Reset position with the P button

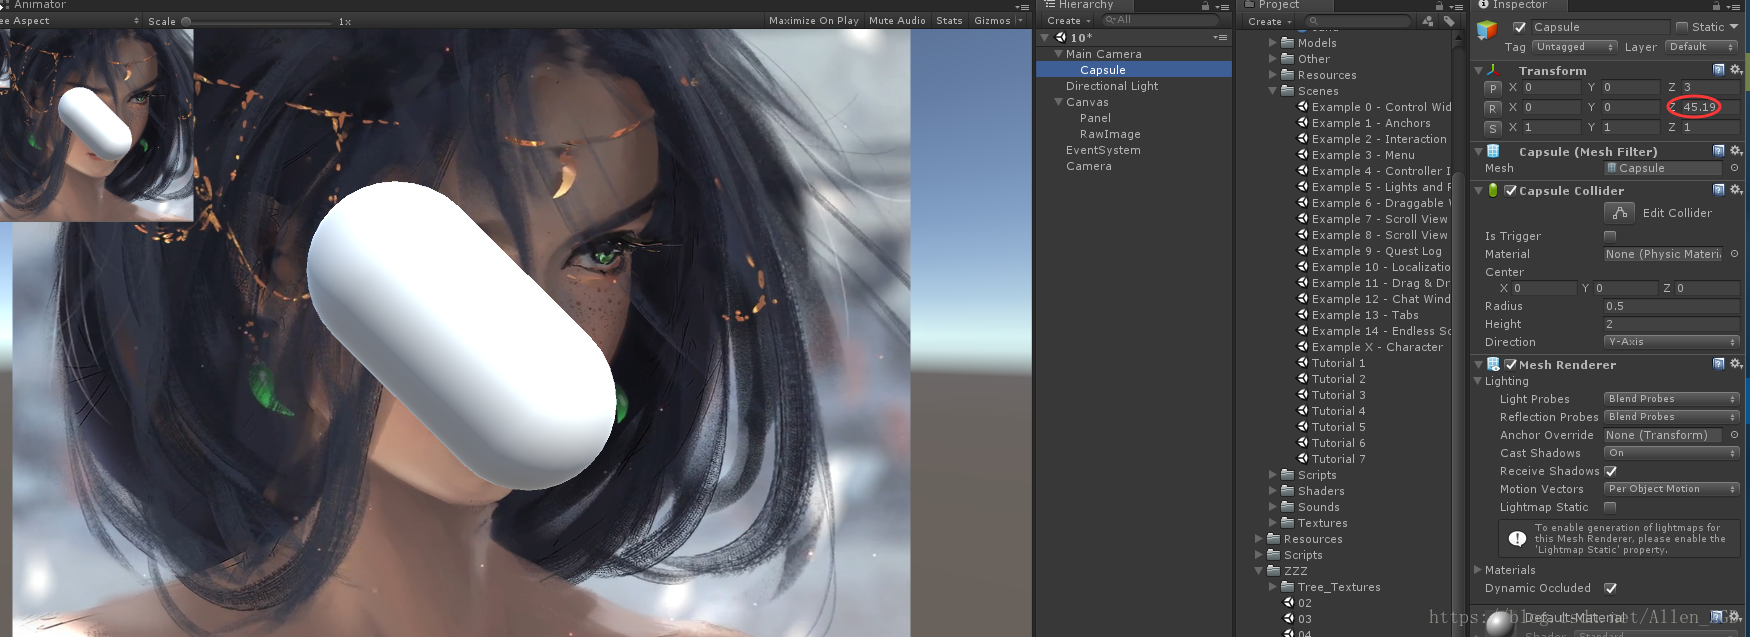(1493, 88)
